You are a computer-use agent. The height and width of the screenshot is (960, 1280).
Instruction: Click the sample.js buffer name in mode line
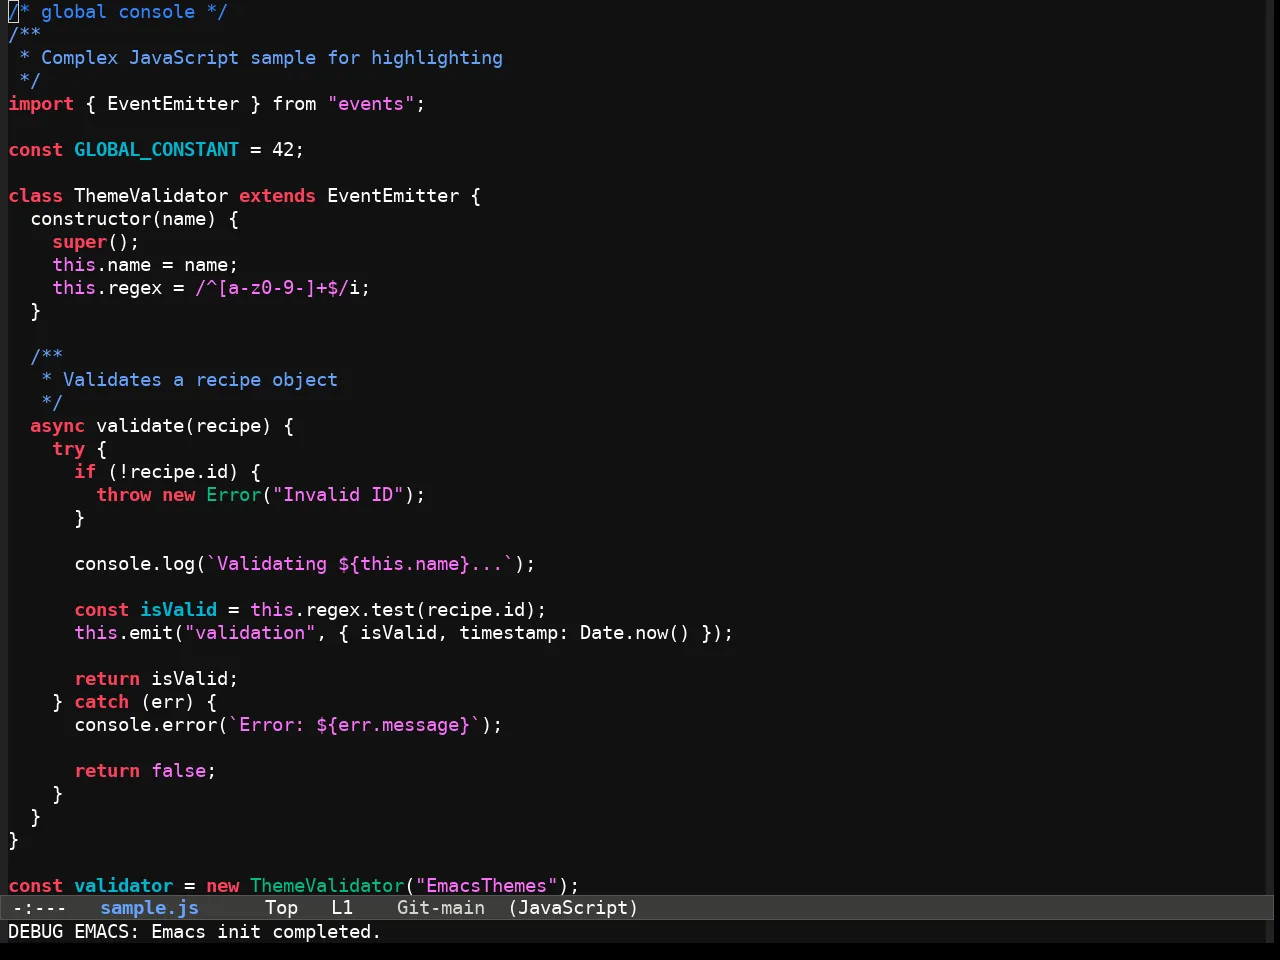(x=150, y=908)
